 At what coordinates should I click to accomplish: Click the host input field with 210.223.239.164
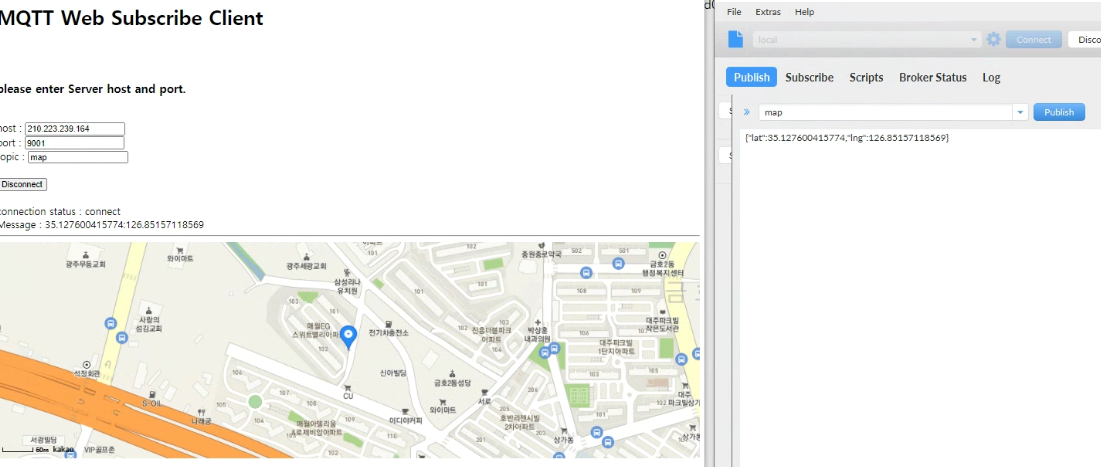point(75,129)
